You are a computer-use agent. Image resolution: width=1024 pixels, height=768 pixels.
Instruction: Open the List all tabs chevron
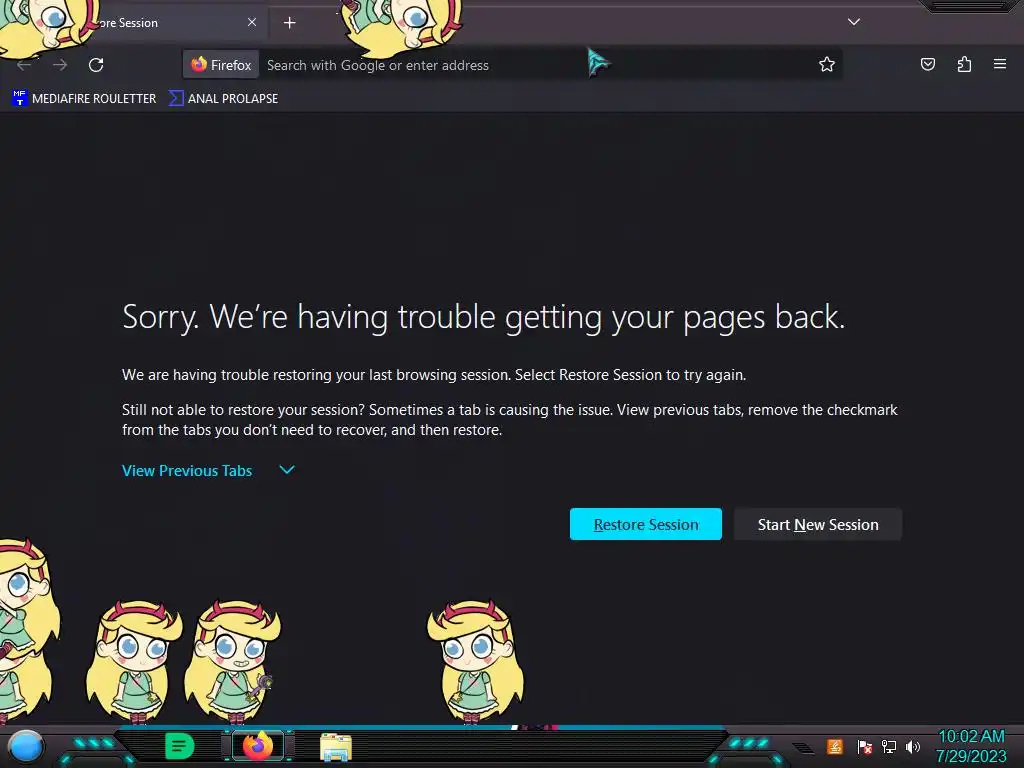(854, 22)
